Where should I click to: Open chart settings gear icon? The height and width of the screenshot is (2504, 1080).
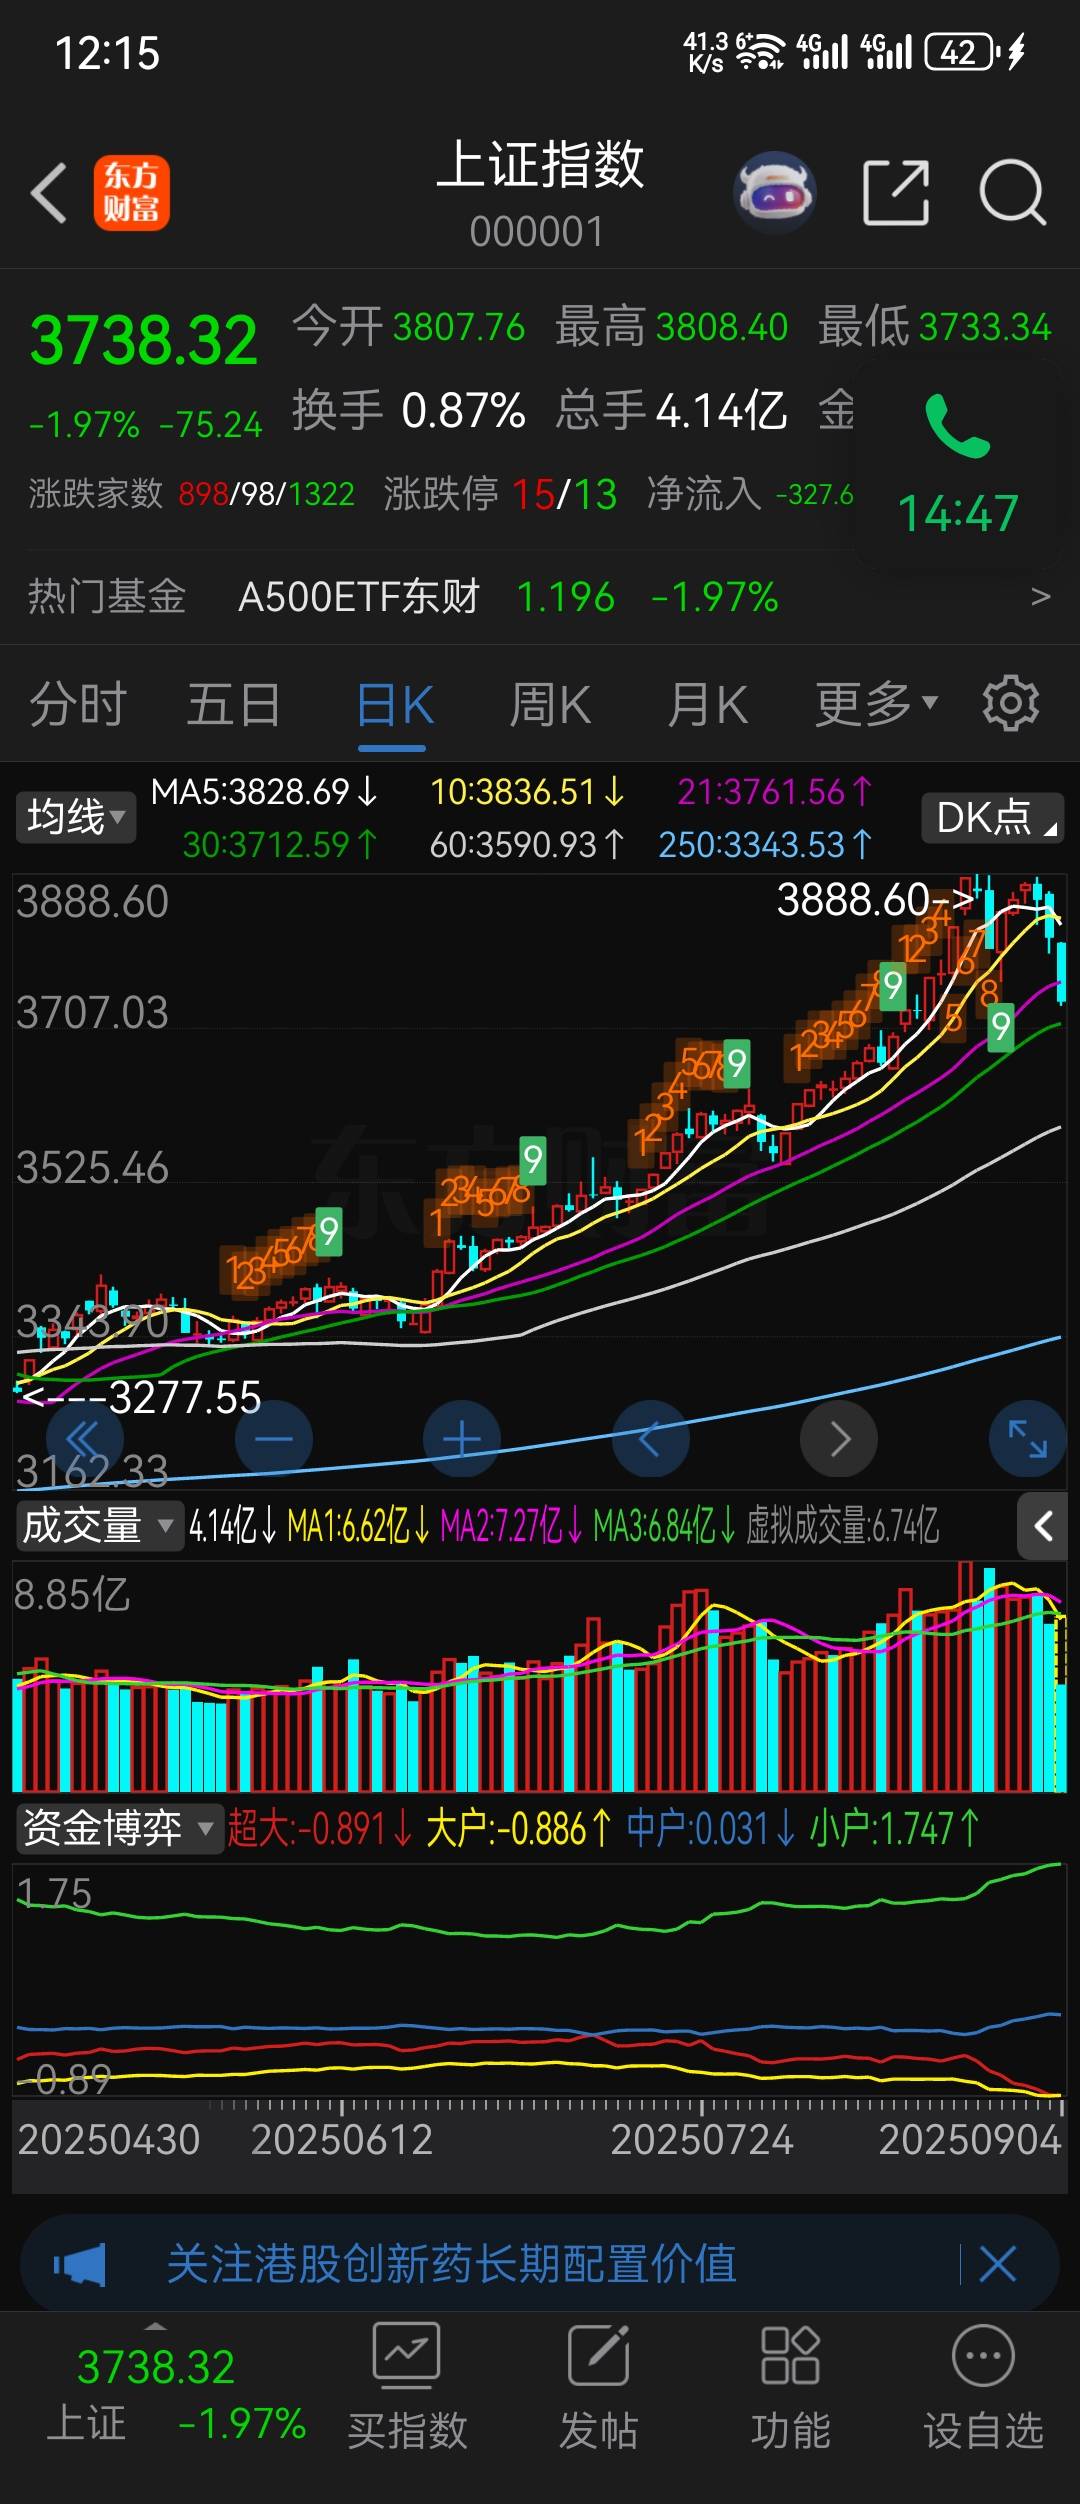point(1010,704)
